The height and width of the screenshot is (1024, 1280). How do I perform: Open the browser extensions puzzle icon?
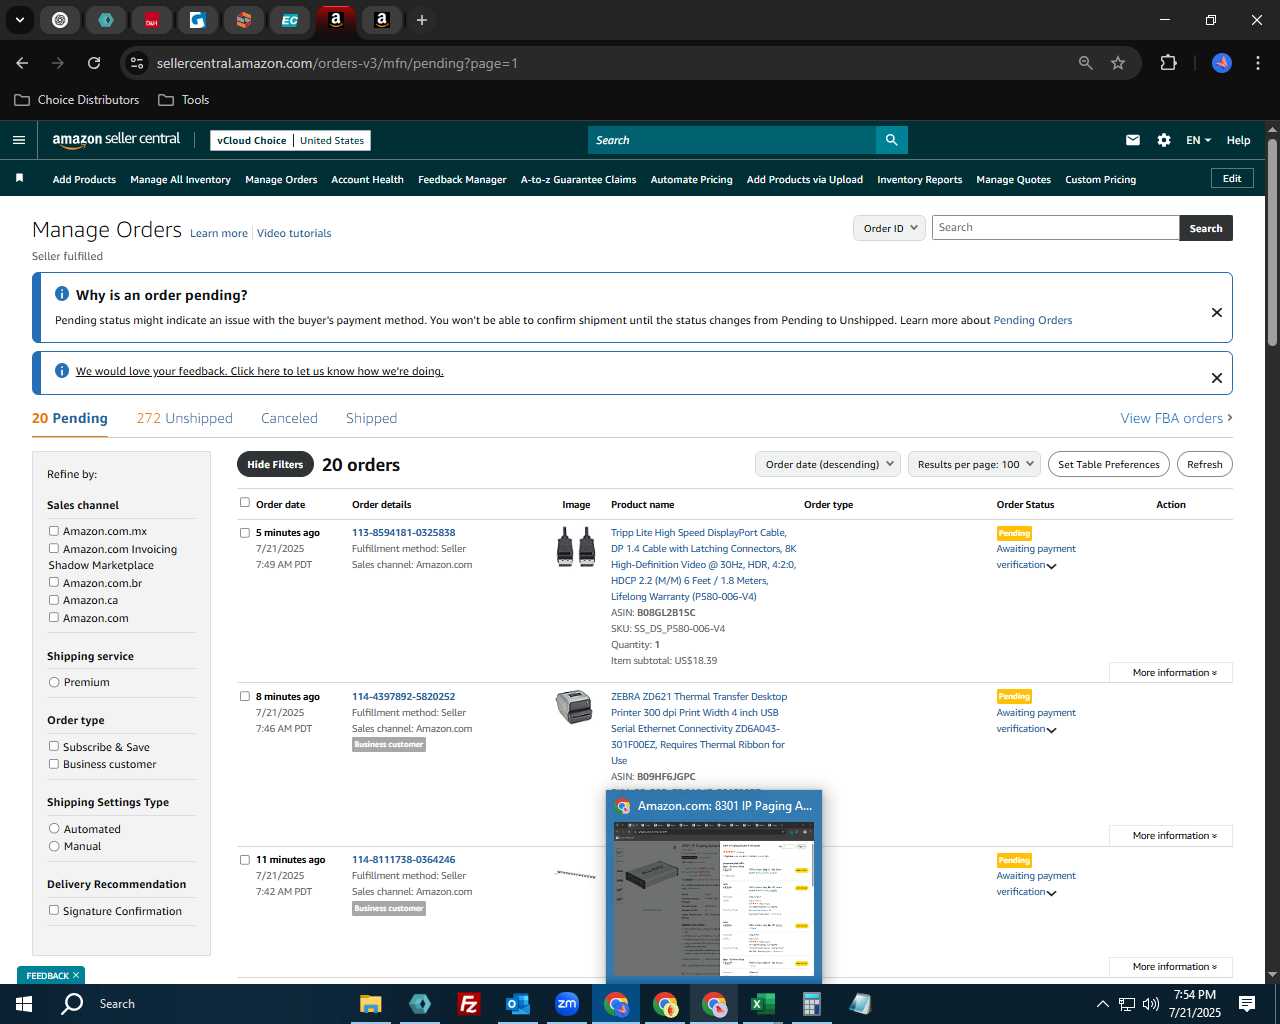tap(1168, 63)
